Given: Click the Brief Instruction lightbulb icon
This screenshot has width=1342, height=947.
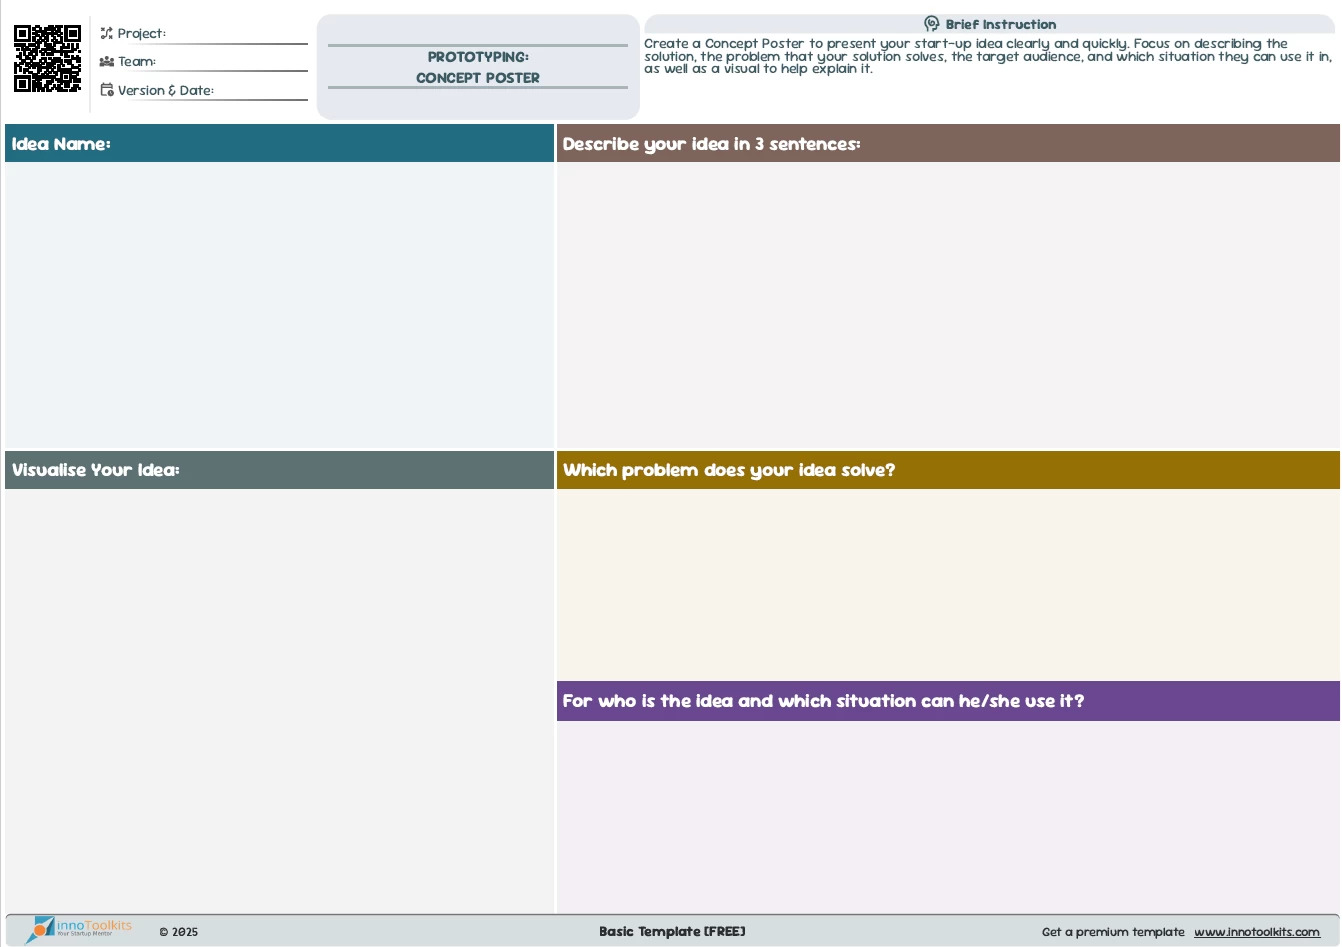Looking at the screenshot, I should pyautogui.click(x=931, y=24).
